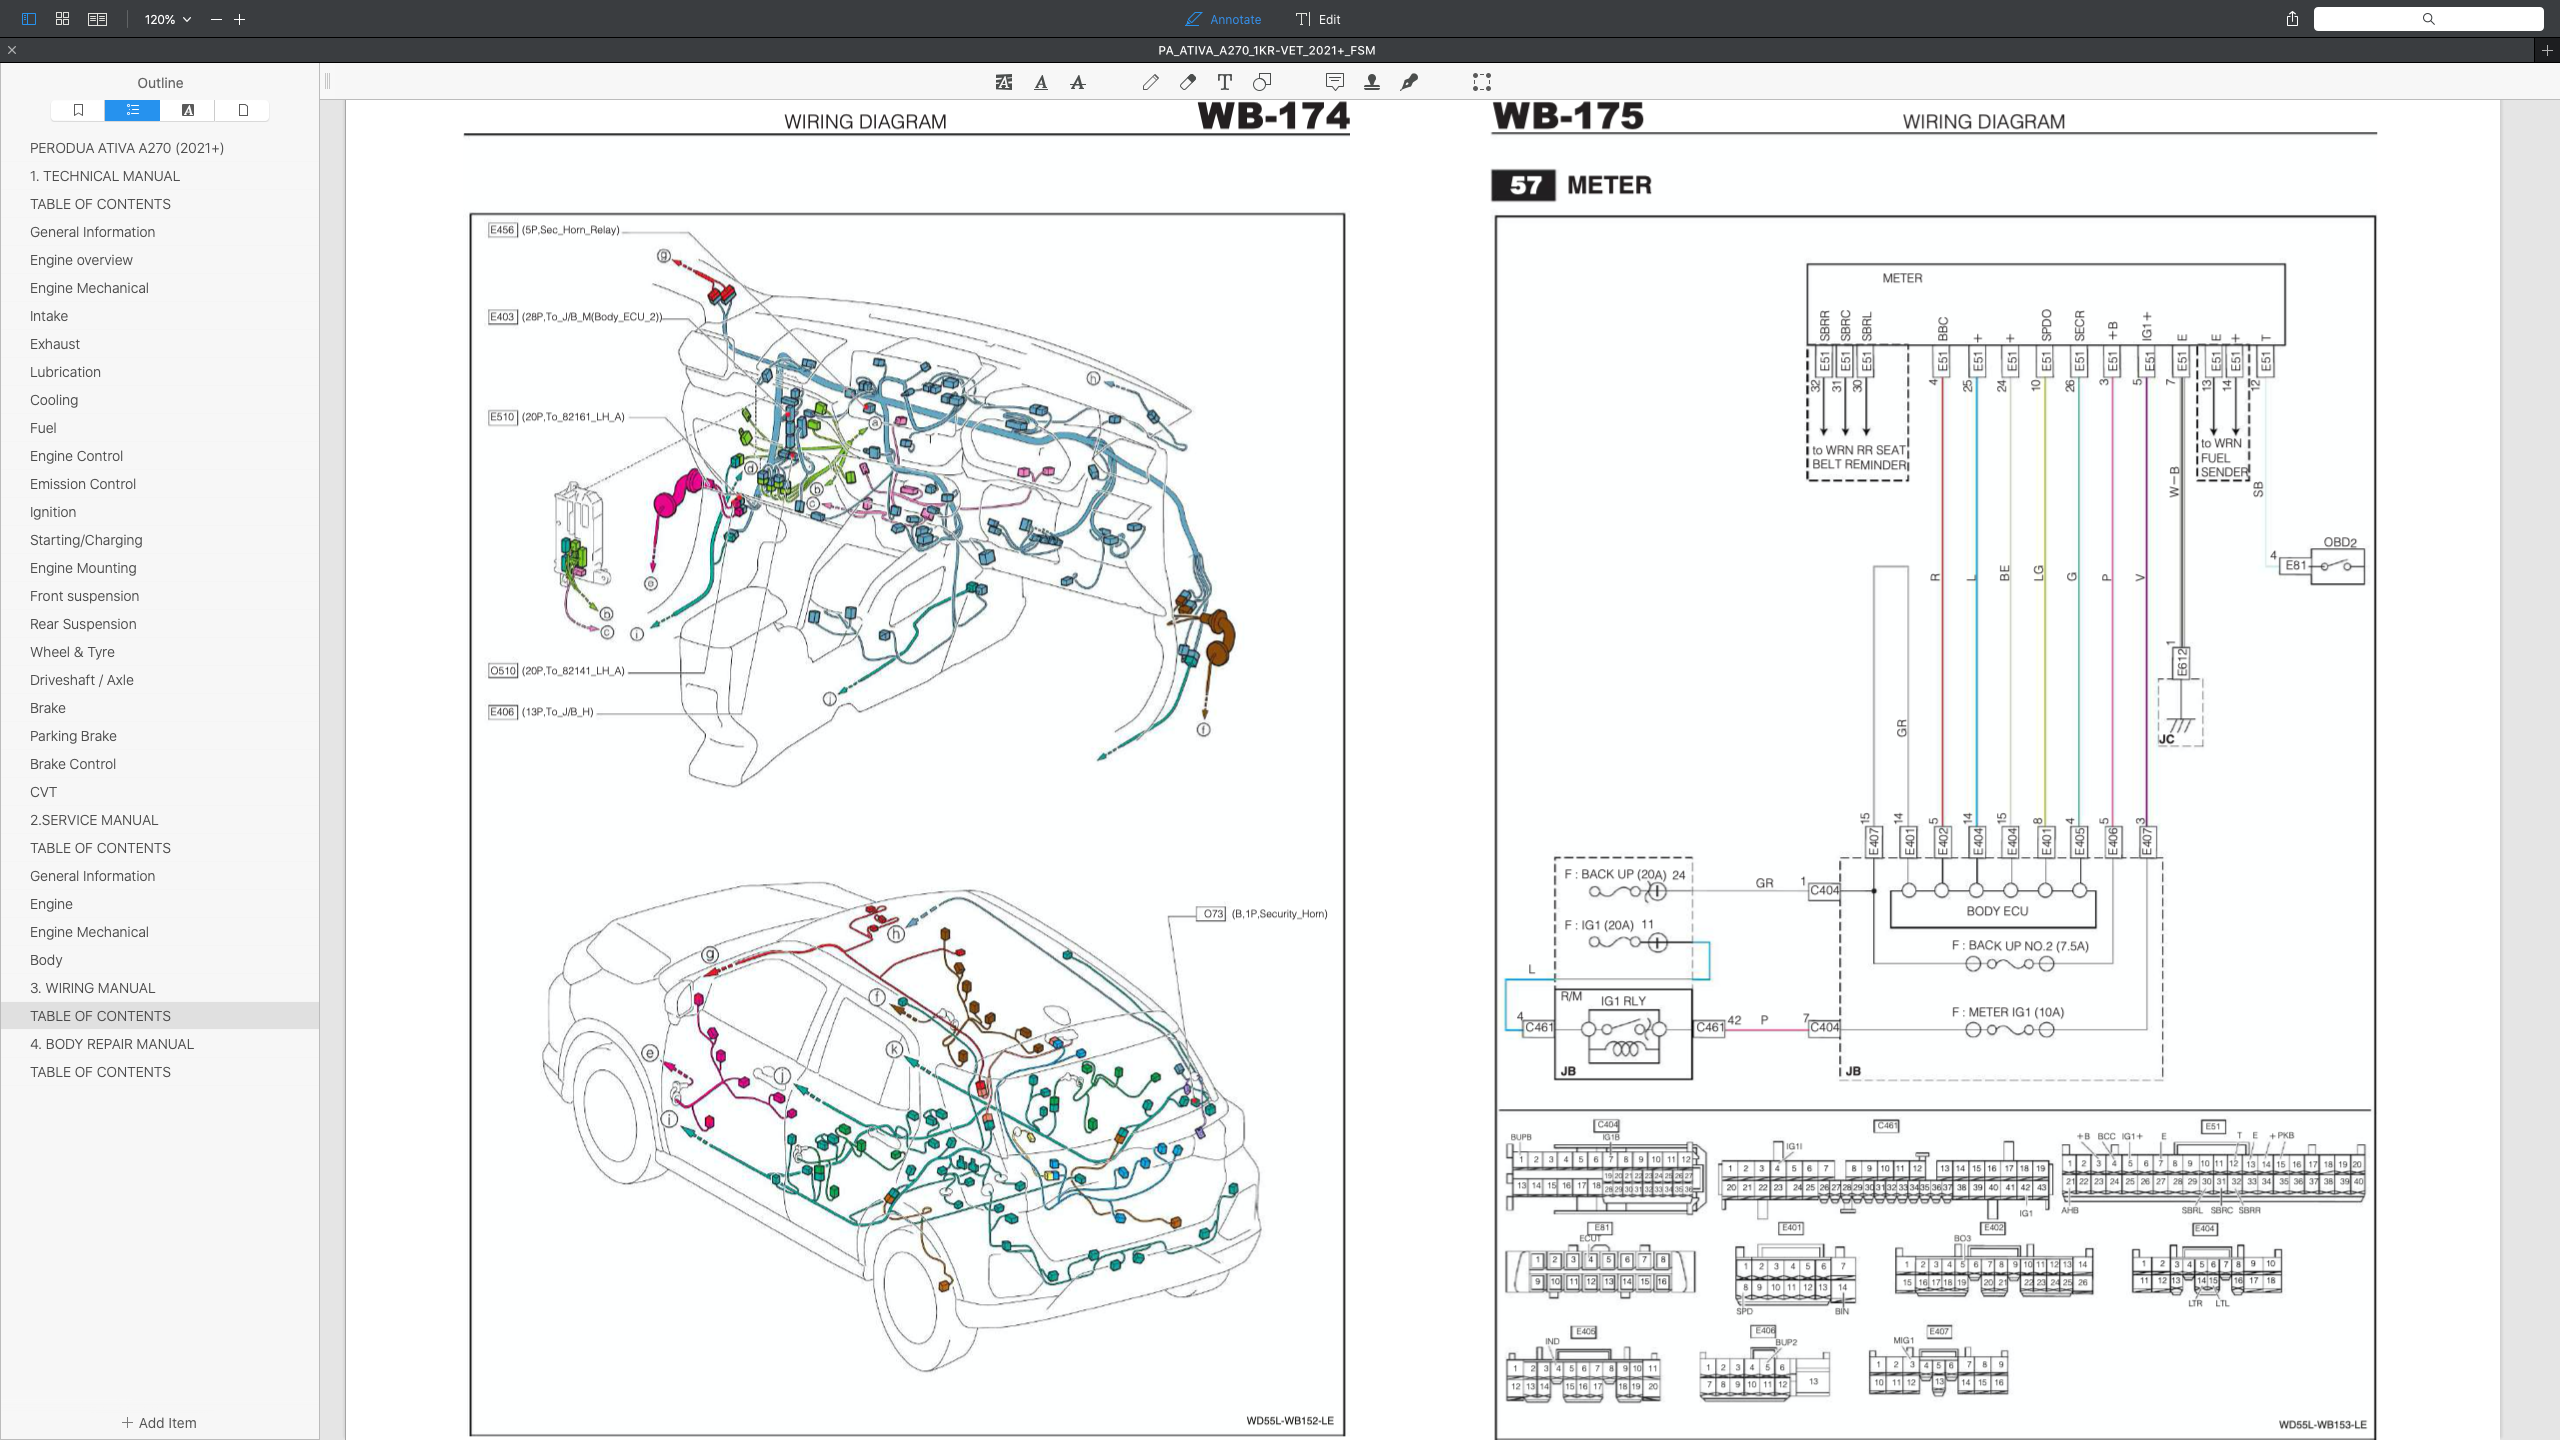Open the Annotate mode tab
The height and width of the screenshot is (1440, 2560).
coord(1222,19)
